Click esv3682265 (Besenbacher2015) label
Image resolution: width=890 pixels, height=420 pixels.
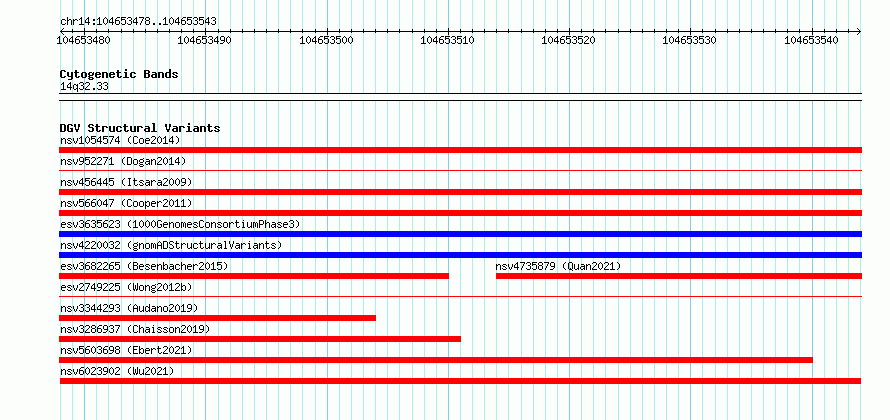click(144, 266)
